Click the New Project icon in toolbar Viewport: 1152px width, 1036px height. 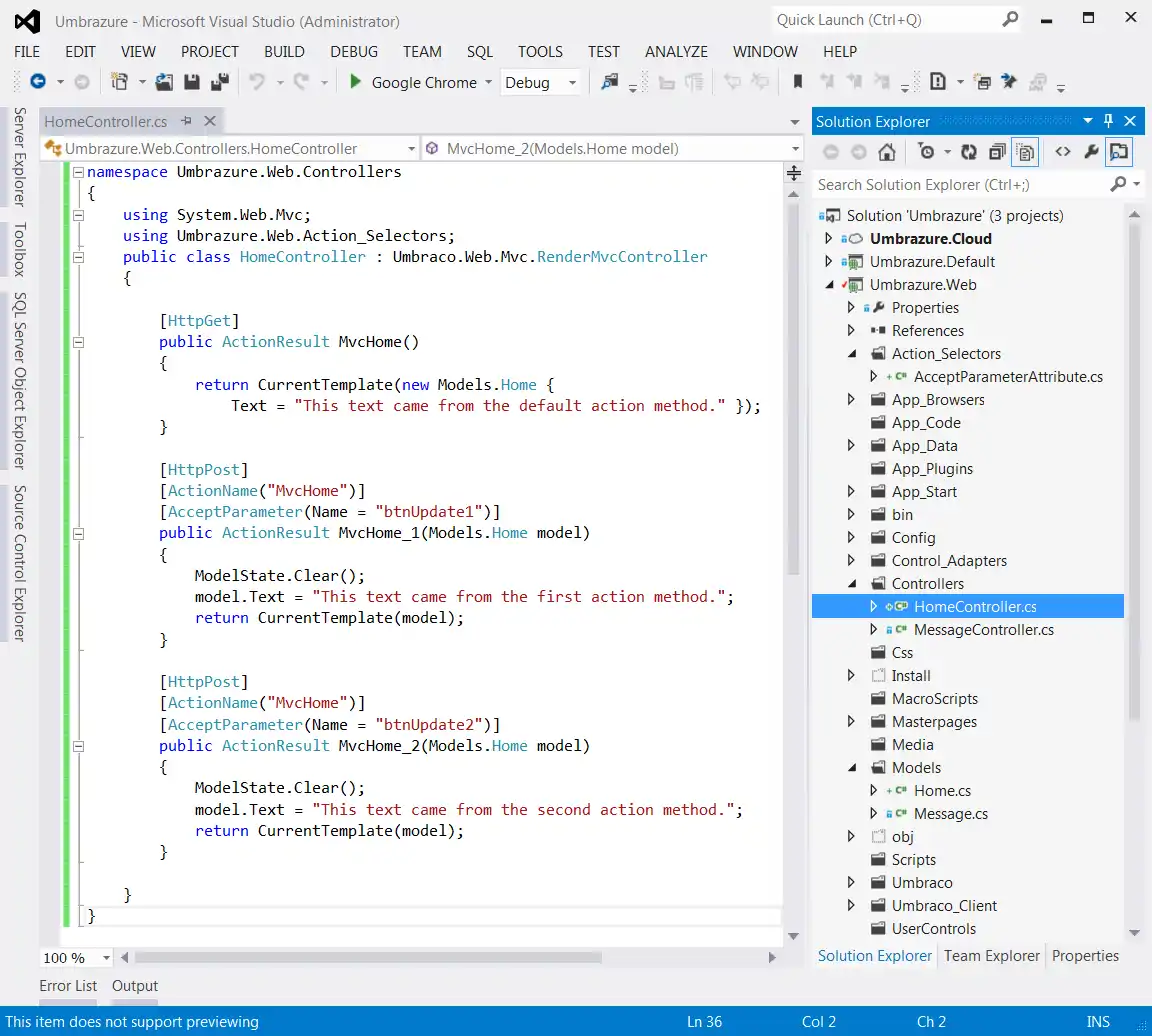pyautogui.click(x=119, y=82)
